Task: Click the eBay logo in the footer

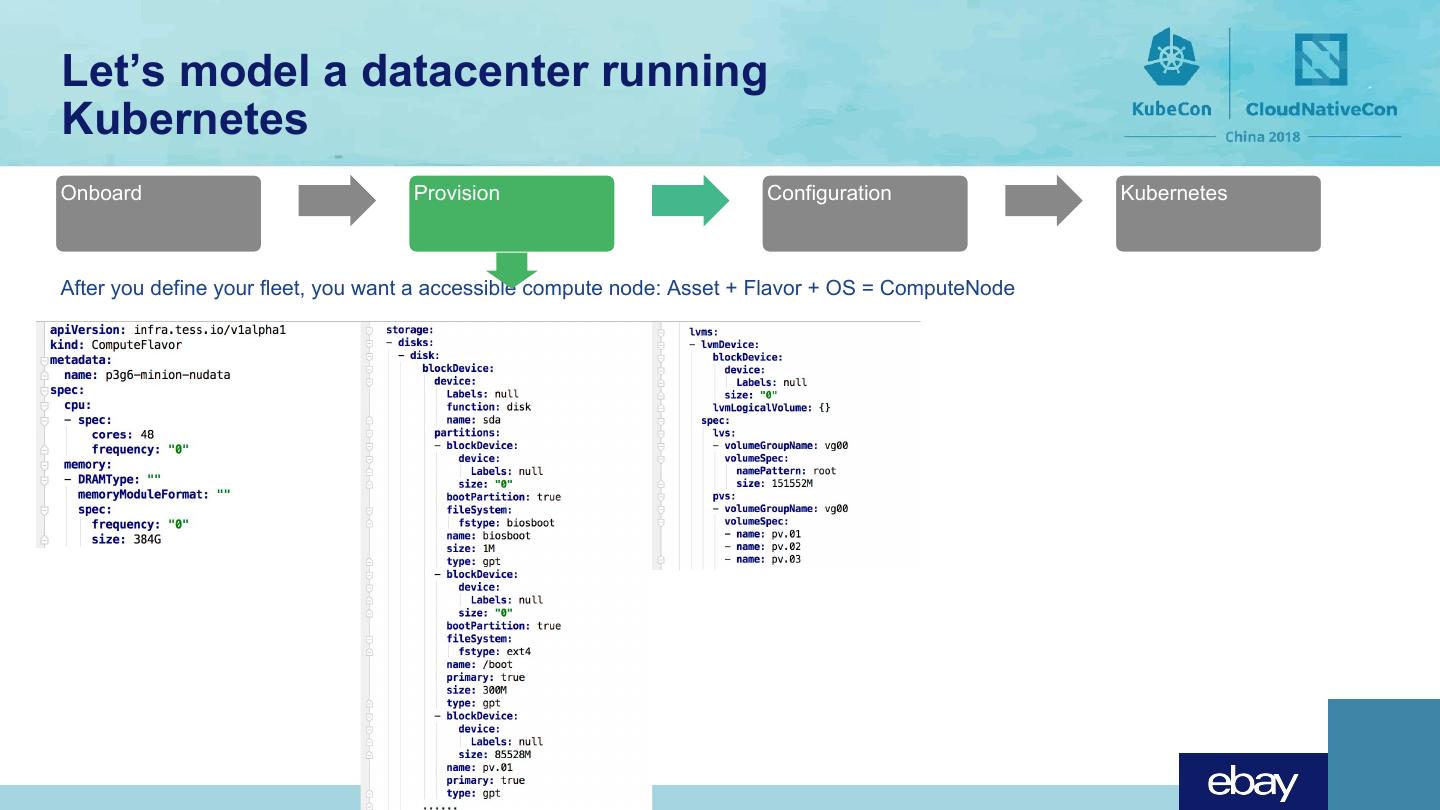Action: [1252, 782]
